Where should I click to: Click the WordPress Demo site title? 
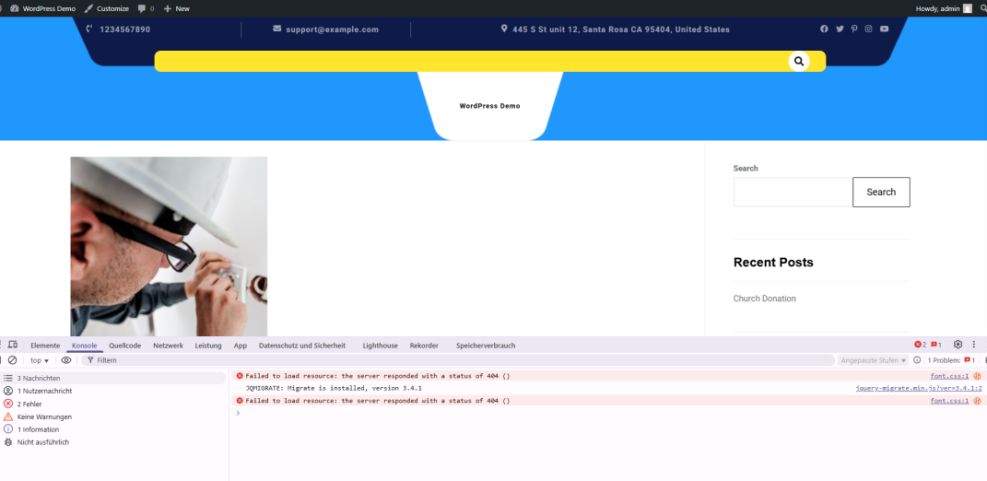point(490,106)
